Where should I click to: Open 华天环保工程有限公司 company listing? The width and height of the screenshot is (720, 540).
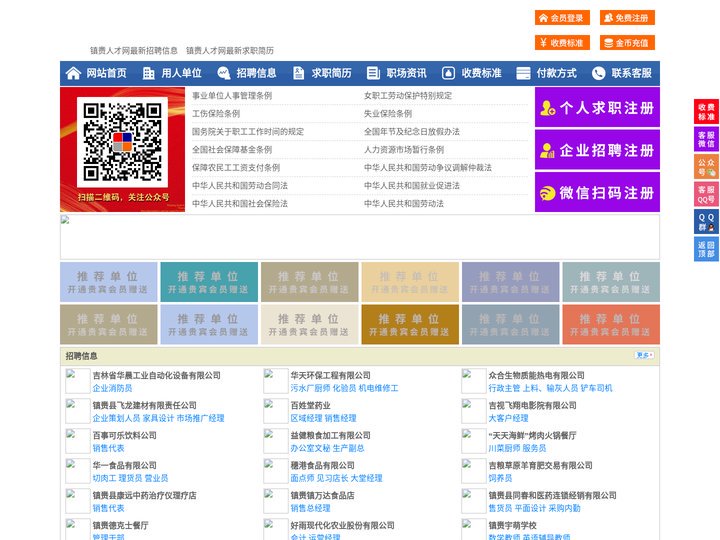point(330,375)
